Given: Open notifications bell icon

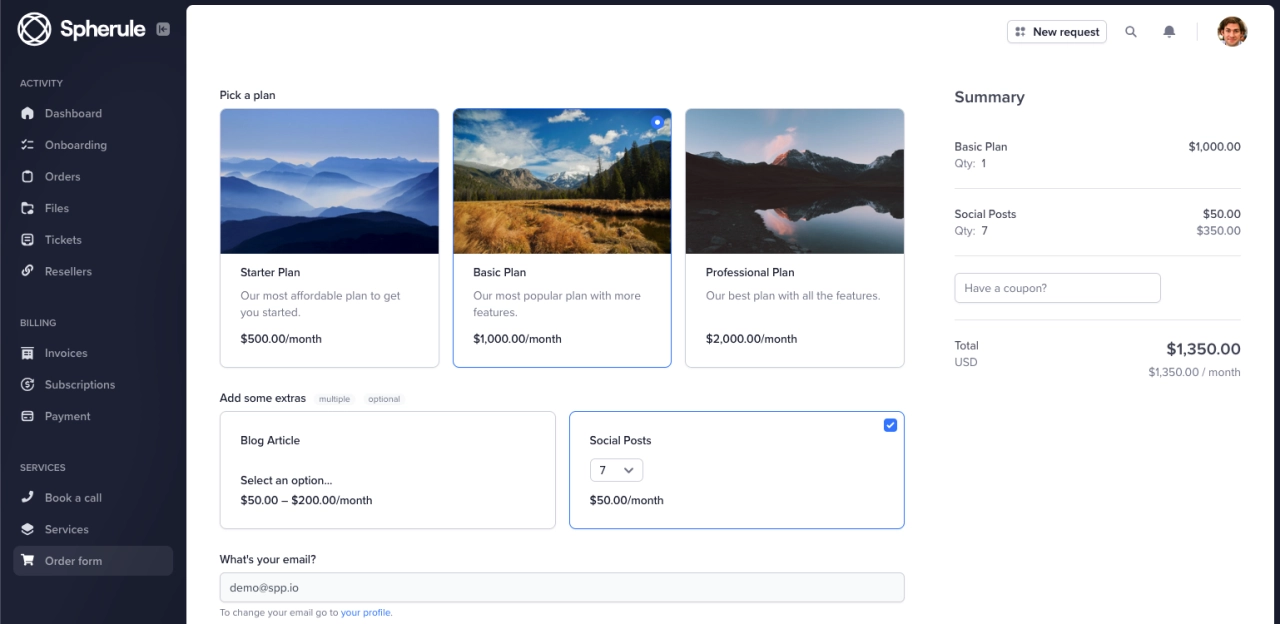Looking at the screenshot, I should [1169, 32].
